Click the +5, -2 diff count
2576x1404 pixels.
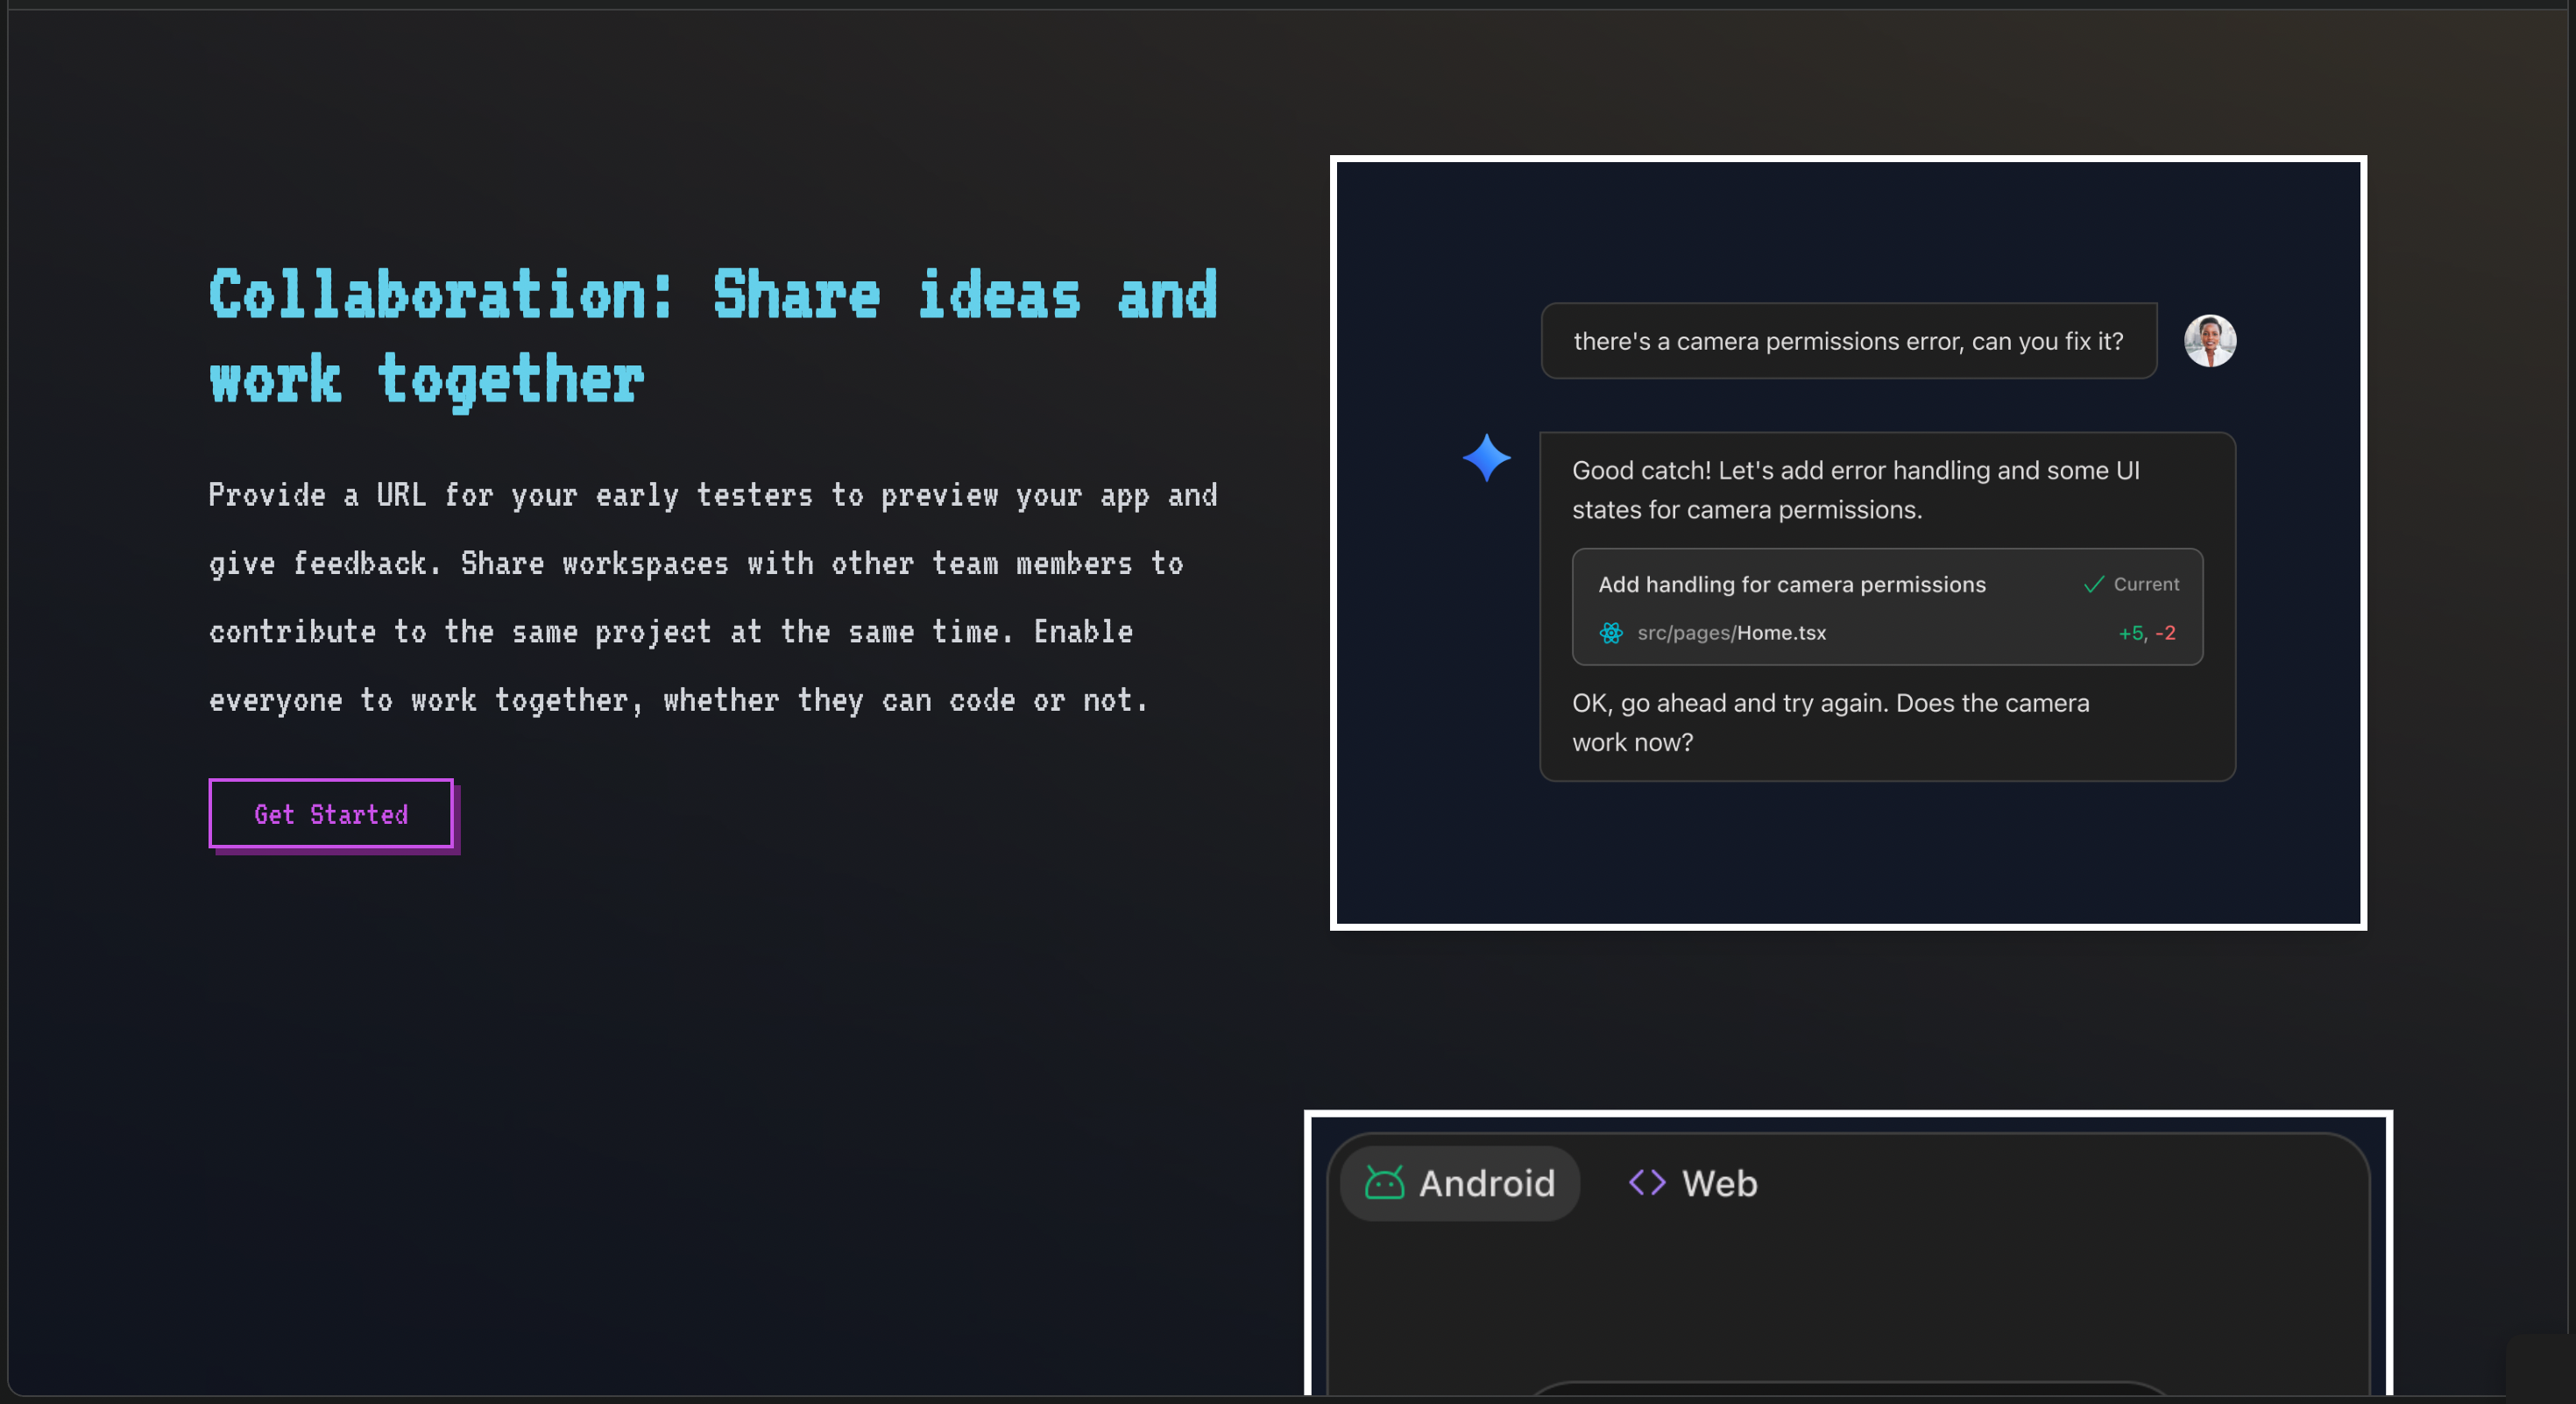[x=2146, y=633]
